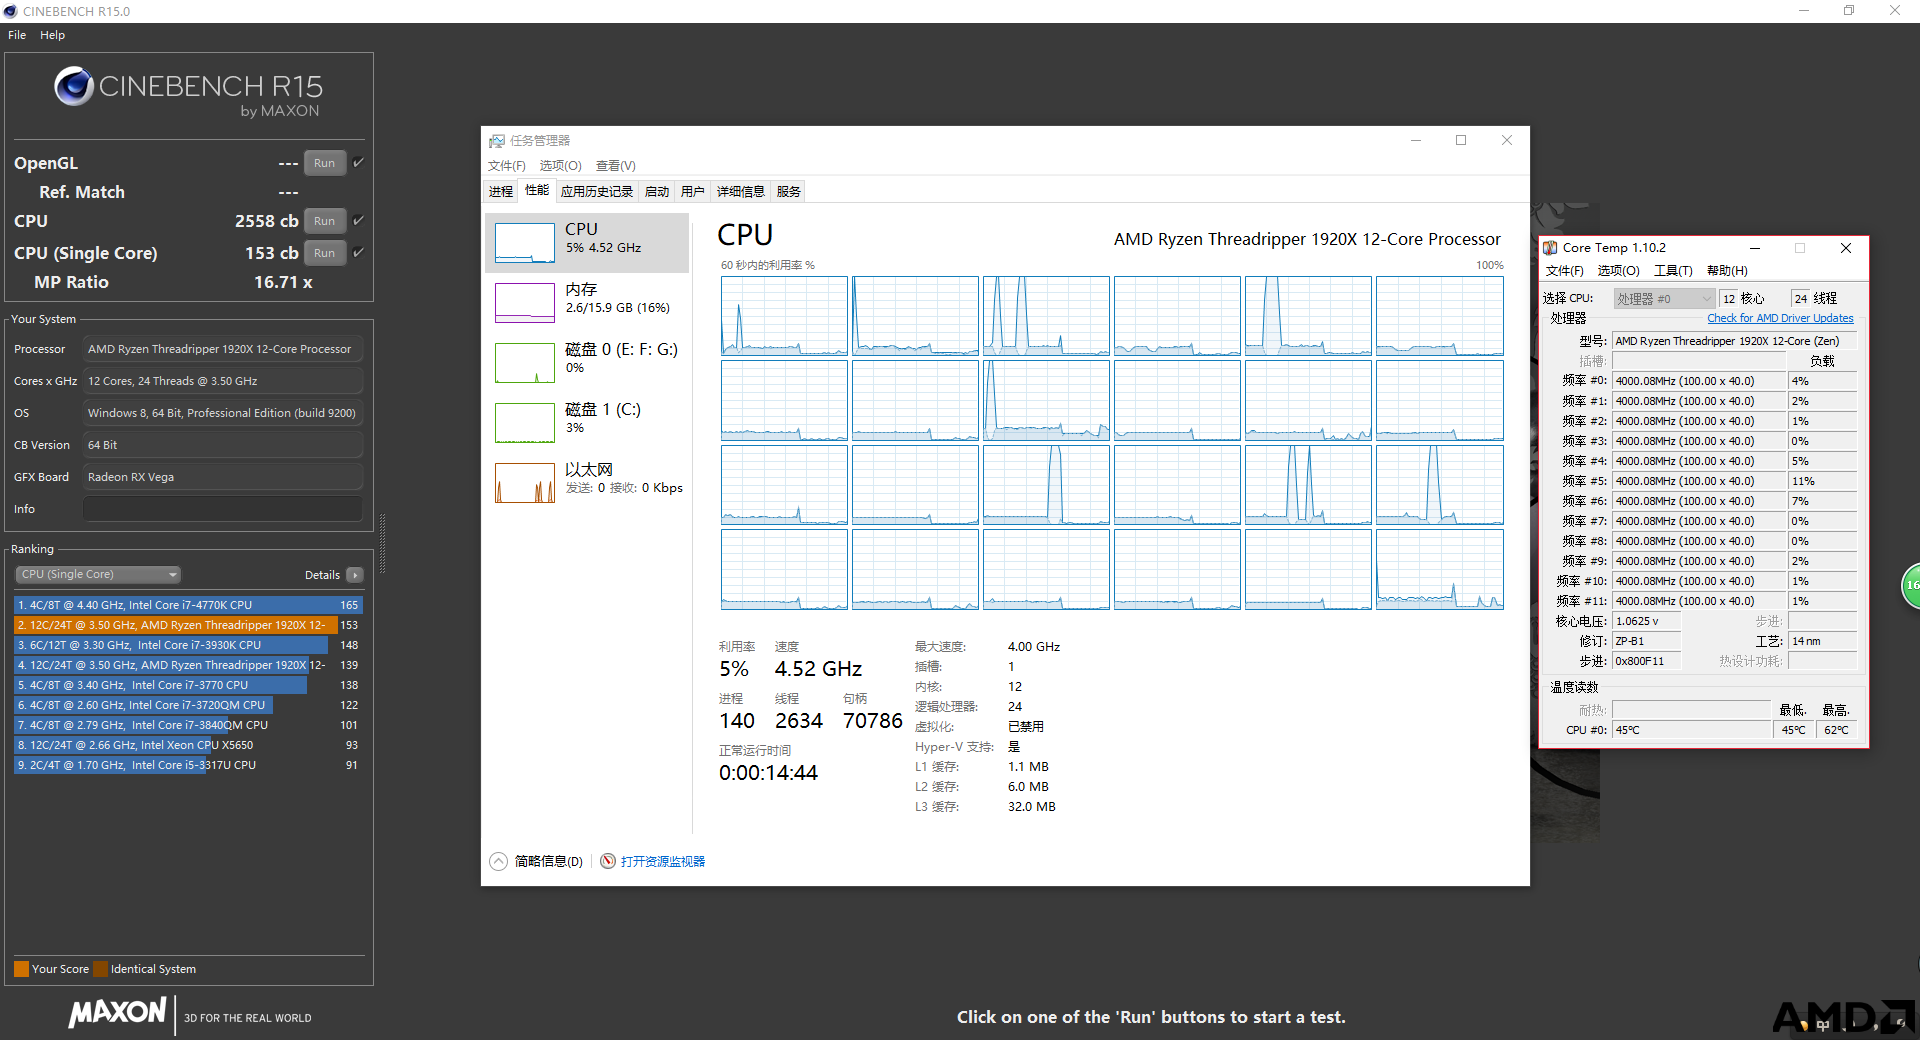Click the first logical processor graph

pos(784,316)
